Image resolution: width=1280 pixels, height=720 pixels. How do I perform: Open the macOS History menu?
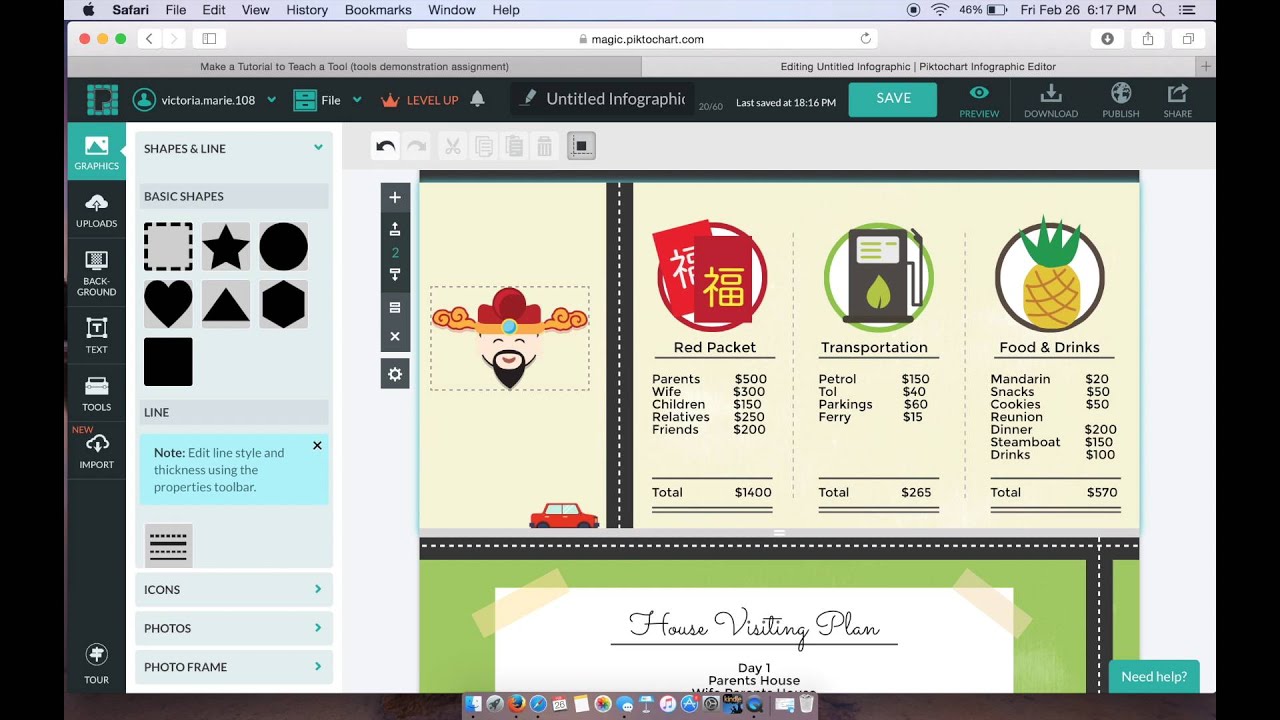pos(307,10)
